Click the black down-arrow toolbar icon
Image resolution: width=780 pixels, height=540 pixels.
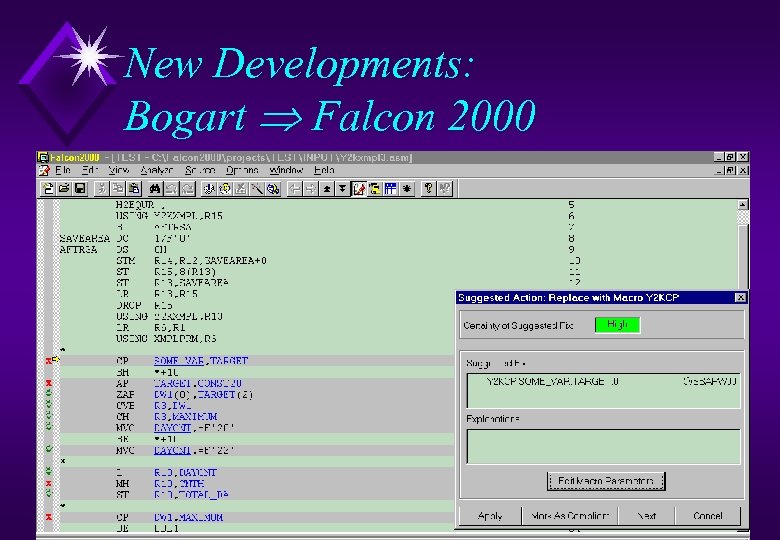click(x=342, y=188)
